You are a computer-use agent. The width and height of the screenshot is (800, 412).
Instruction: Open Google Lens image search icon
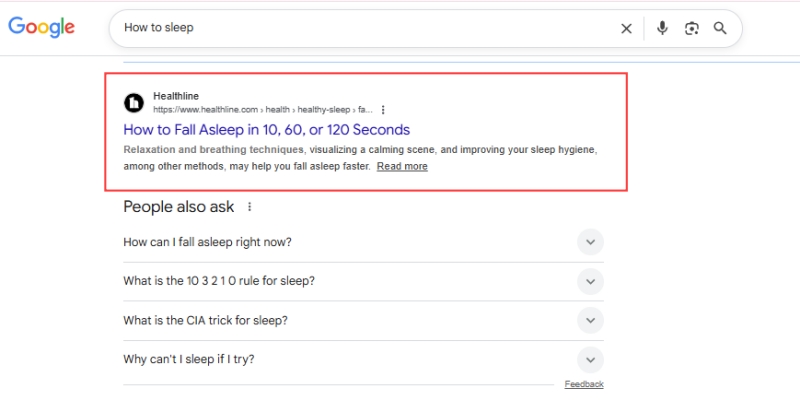691,29
